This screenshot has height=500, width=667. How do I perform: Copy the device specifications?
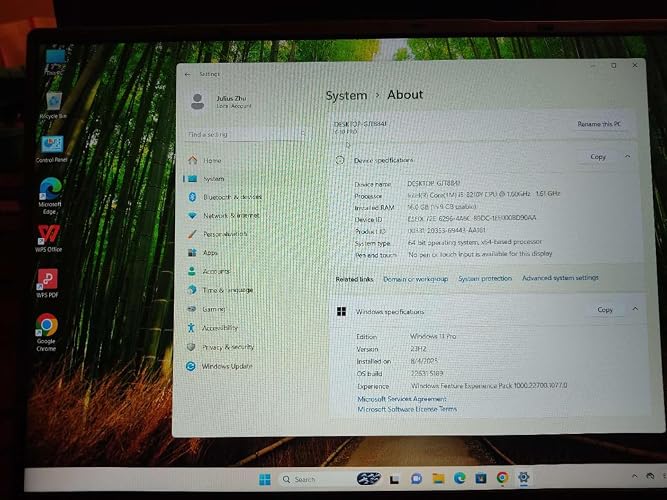598,157
